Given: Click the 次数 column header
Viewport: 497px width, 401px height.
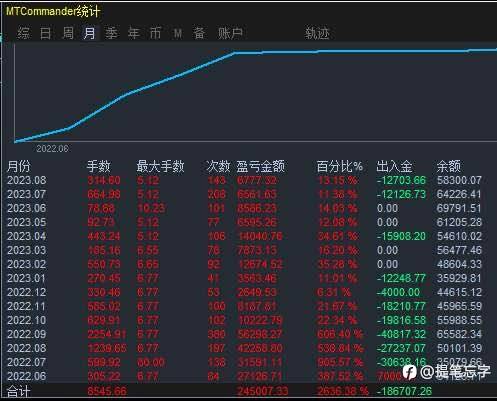Looking at the screenshot, I should 218,166.
